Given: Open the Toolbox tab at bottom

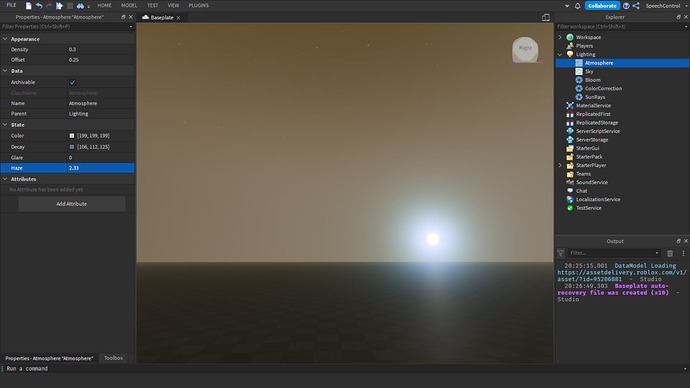Looking at the screenshot, I should pyautogui.click(x=114, y=358).
